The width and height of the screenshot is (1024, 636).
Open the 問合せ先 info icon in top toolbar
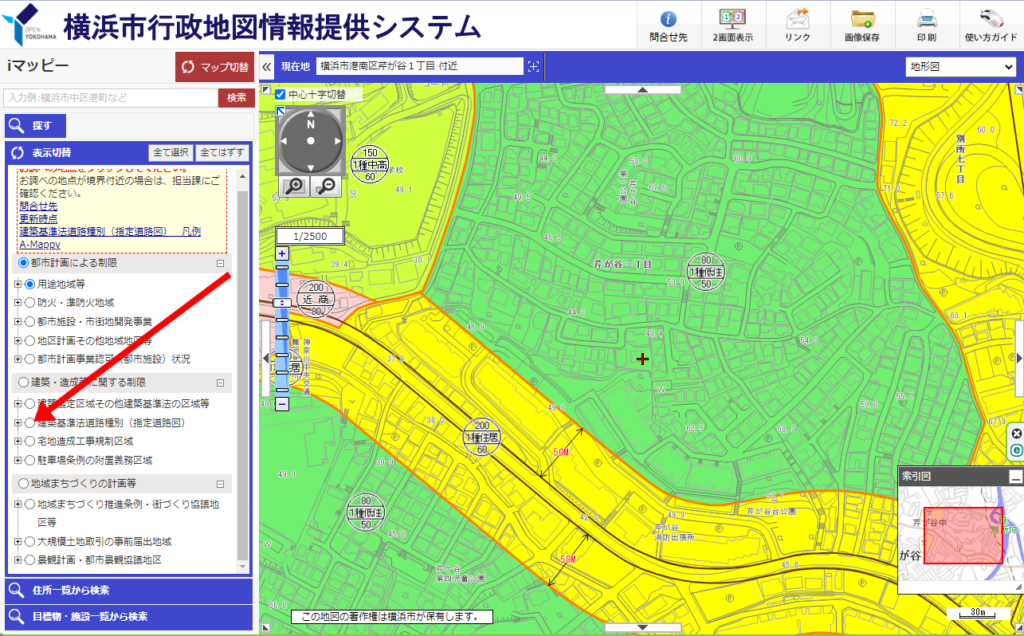[x=668, y=25]
